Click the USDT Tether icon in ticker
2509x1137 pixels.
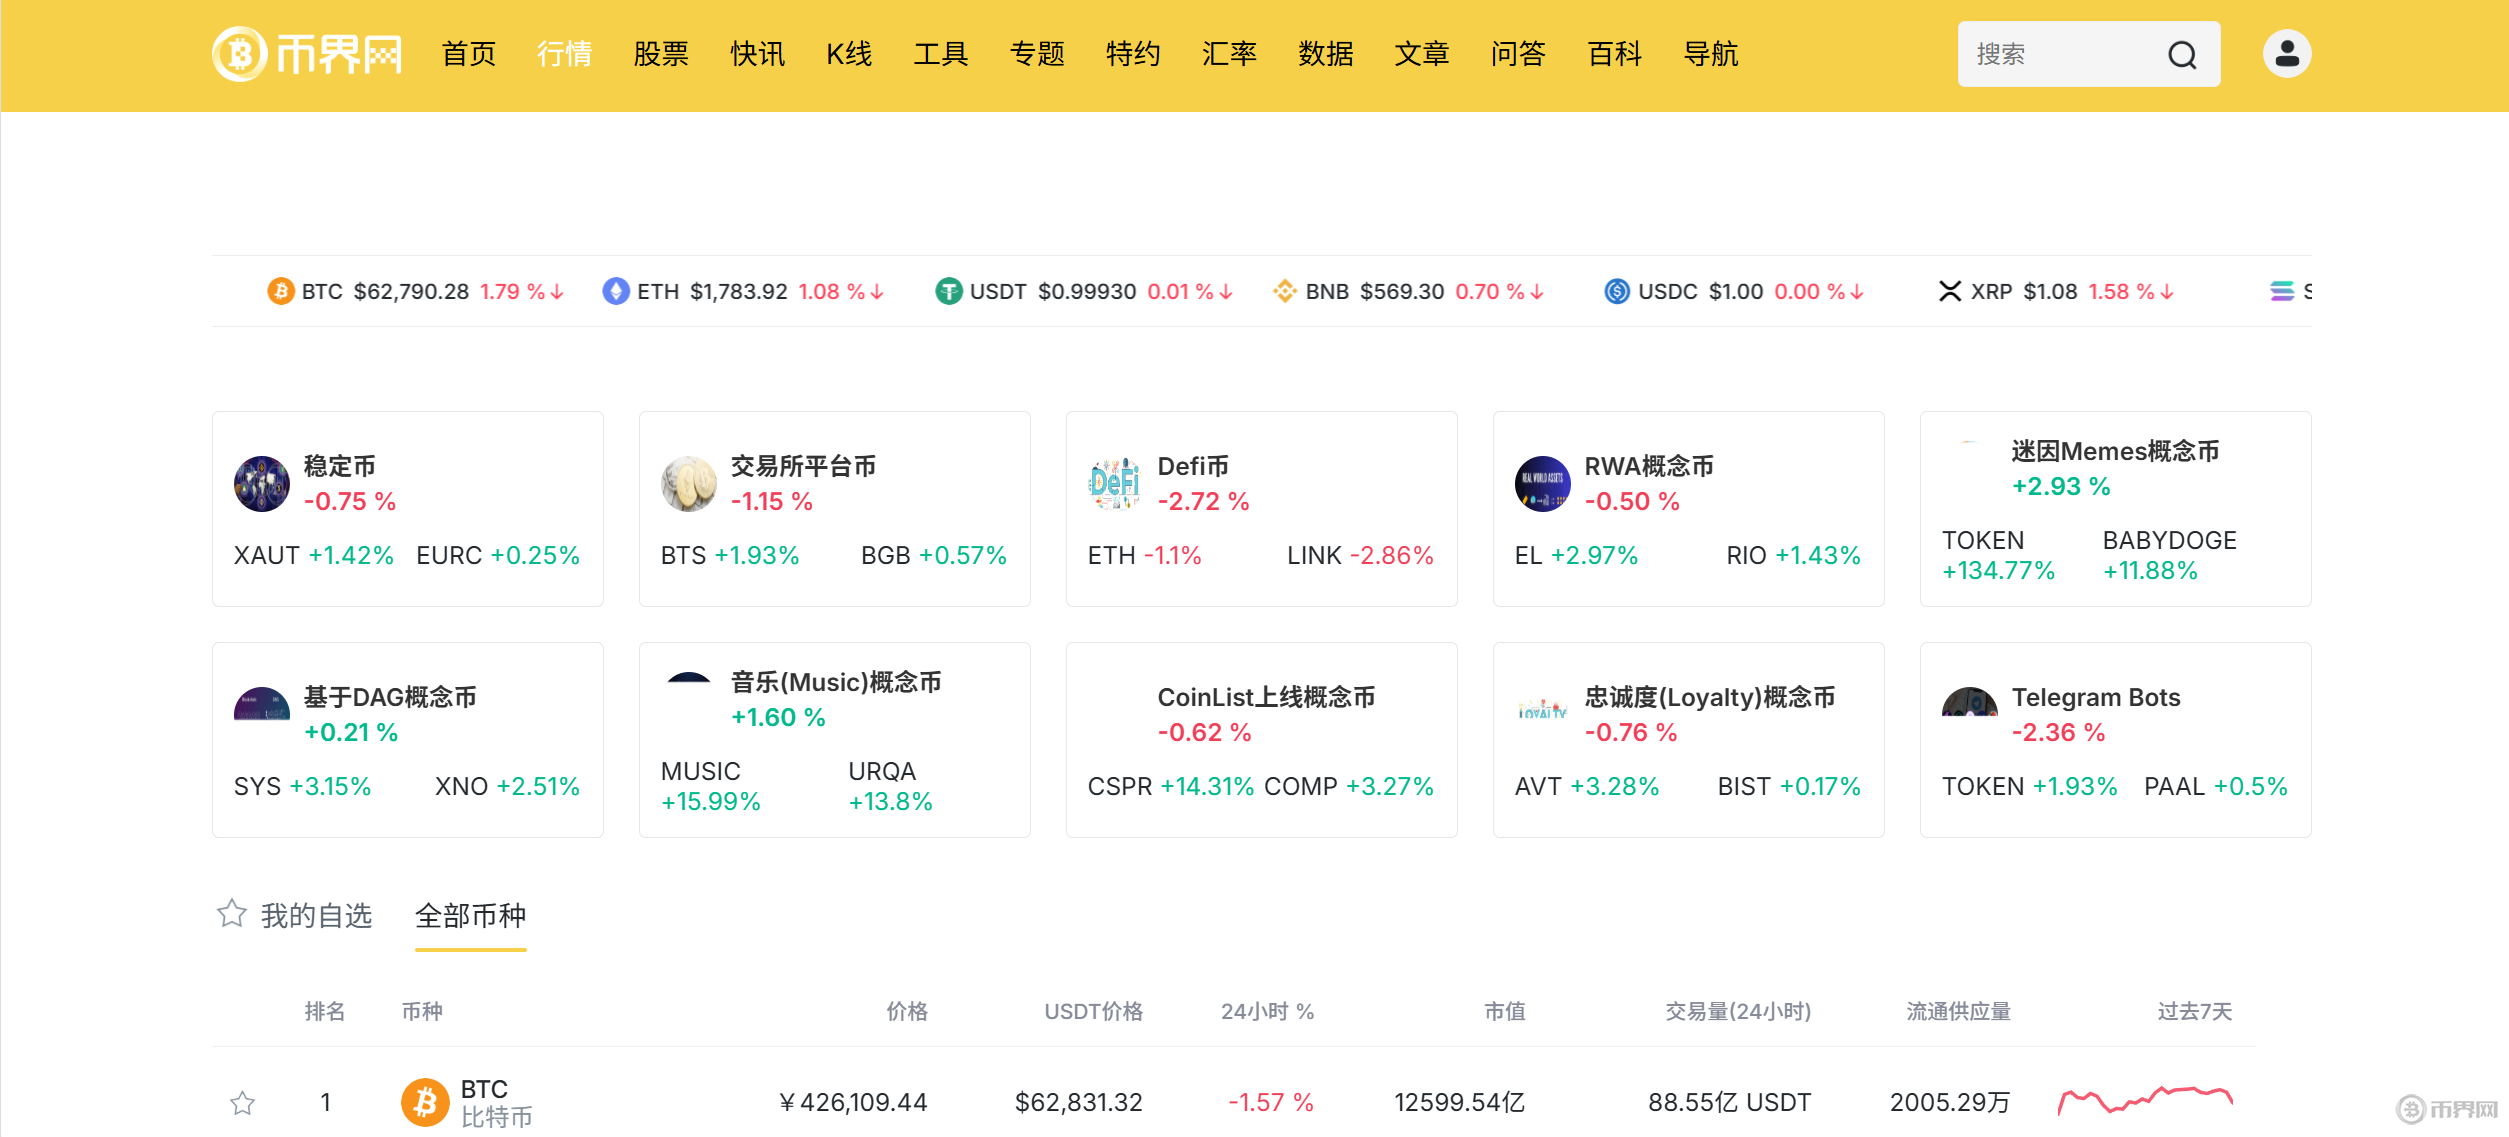[x=948, y=291]
